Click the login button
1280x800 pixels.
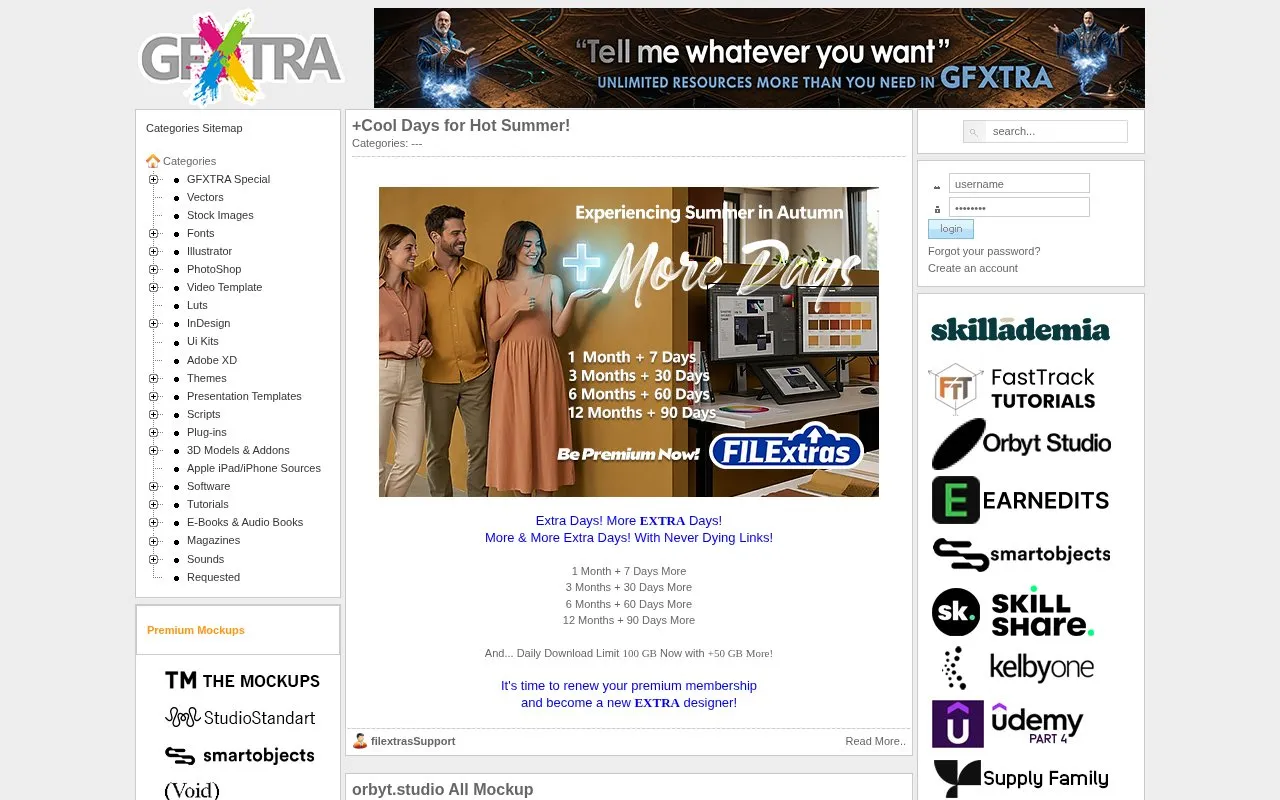(951, 229)
